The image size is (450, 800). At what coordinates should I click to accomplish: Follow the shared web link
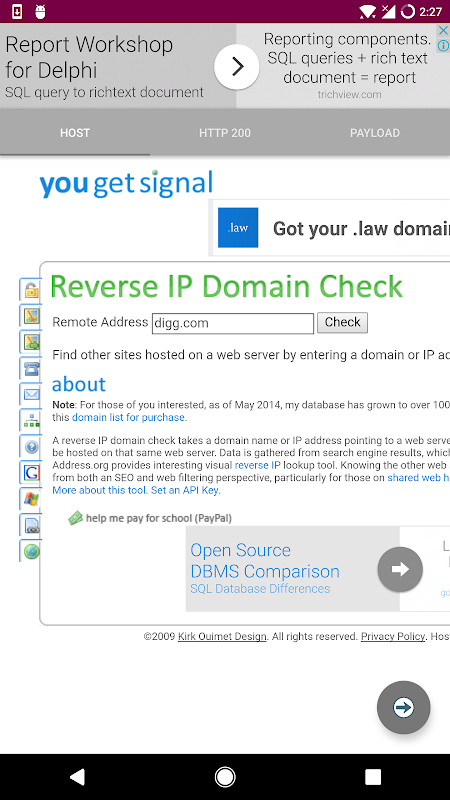click(418, 478)
